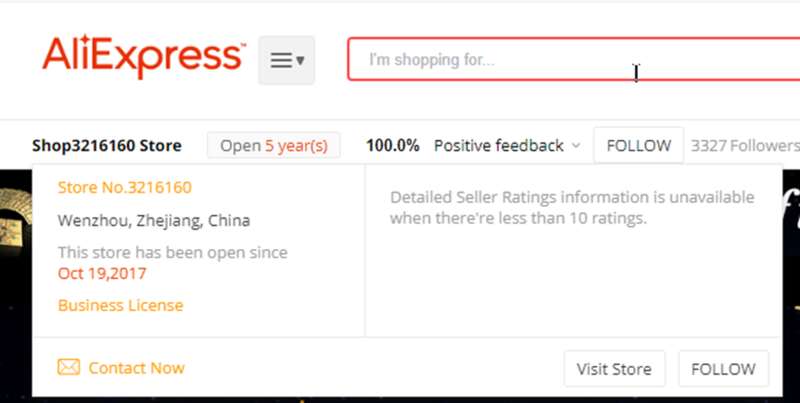
Task: Click the Oct 19,2017 opening date
Action: [102, 273]
